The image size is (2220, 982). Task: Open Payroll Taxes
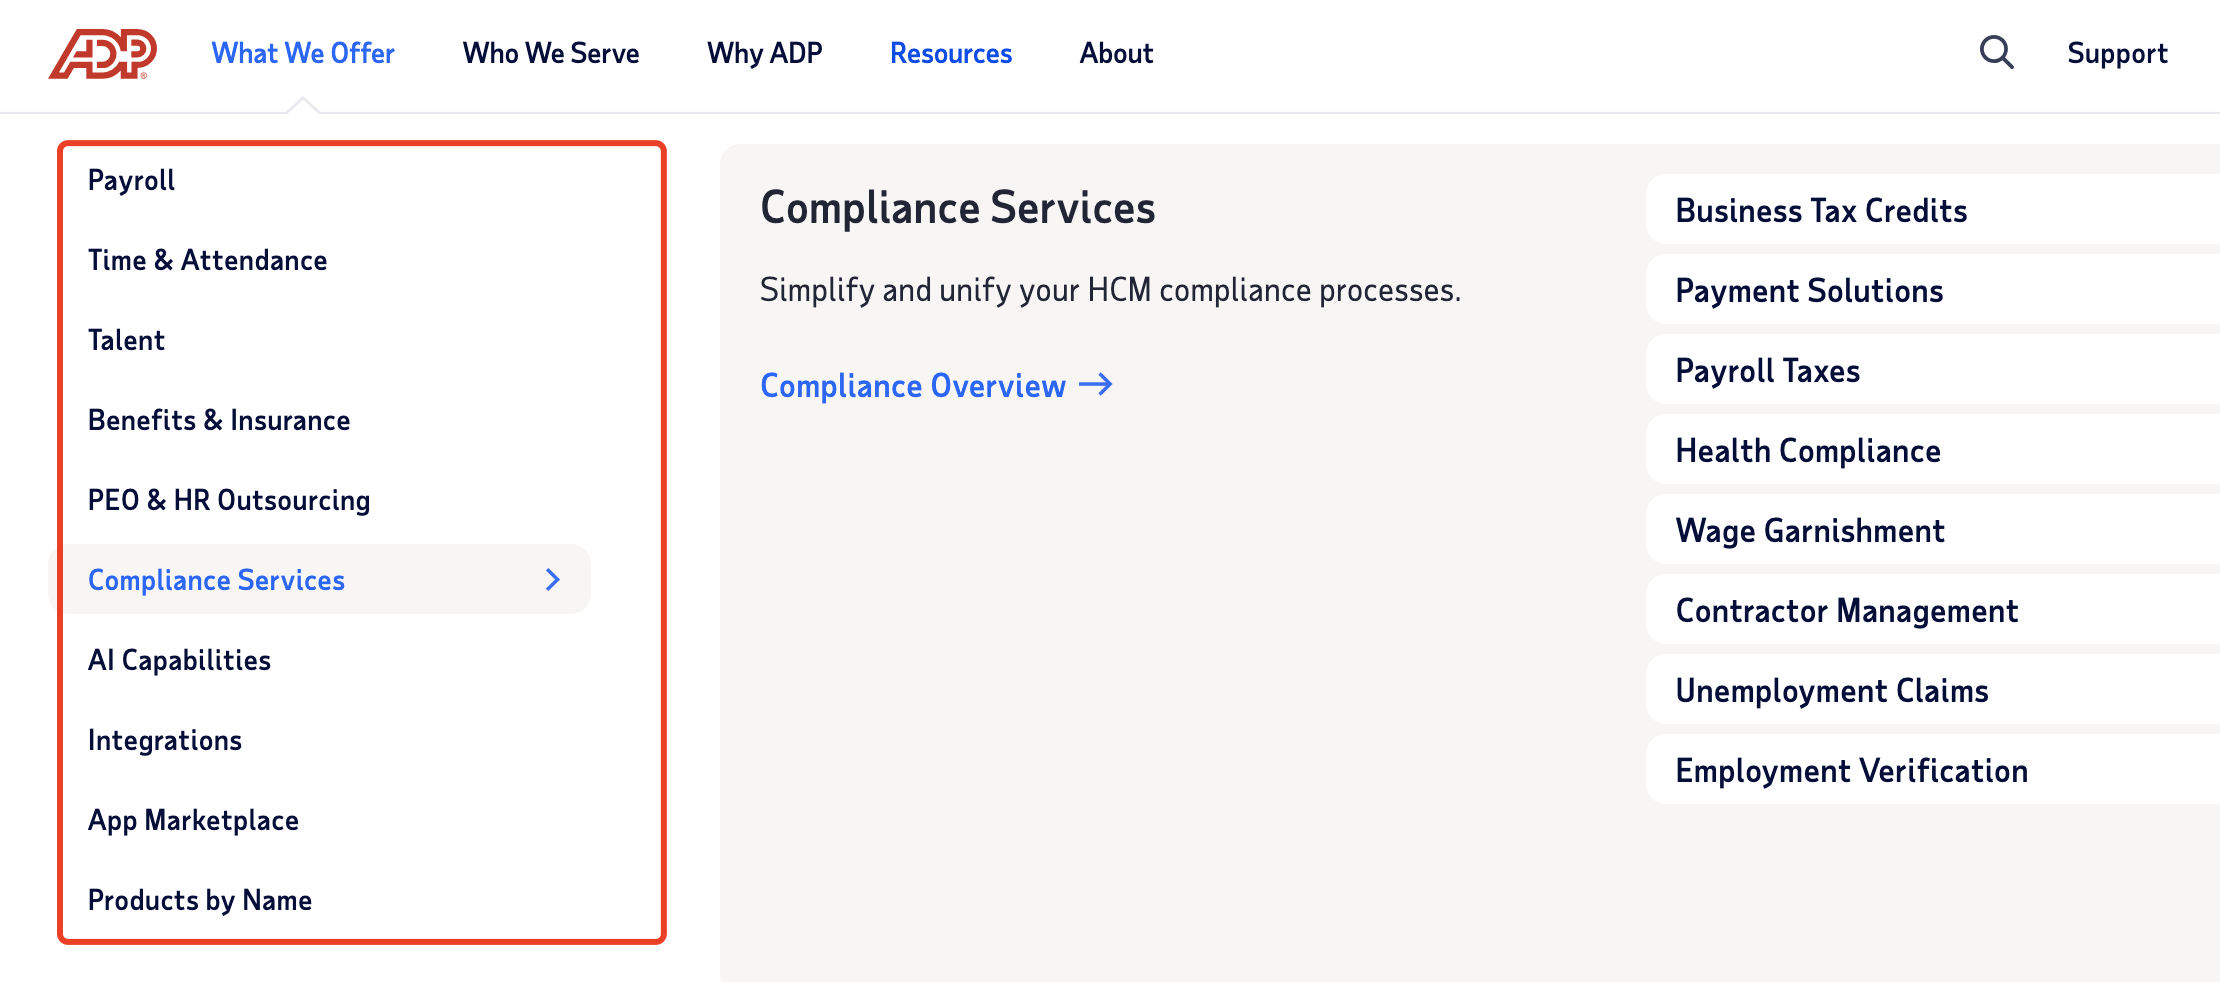[1932, 370]
